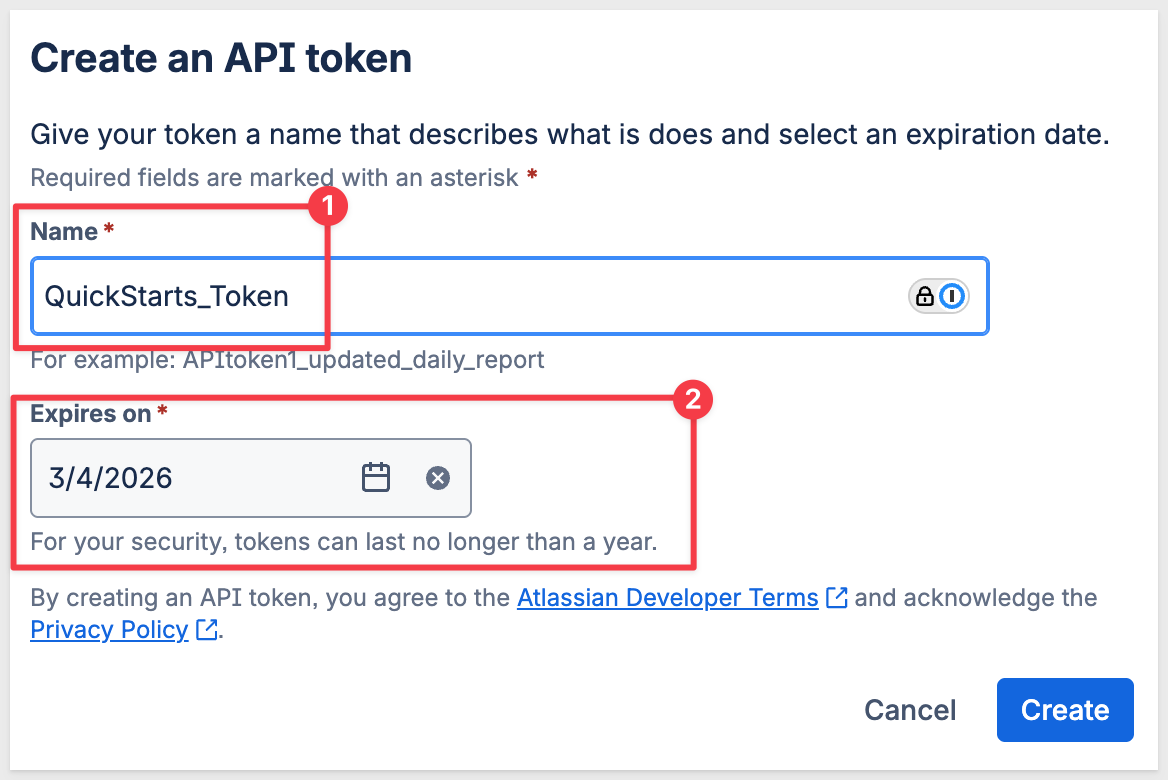The height and width of the screenshot is (780, 1168).
Task: Open the calendar date picker icon
Action: point(375,478)
